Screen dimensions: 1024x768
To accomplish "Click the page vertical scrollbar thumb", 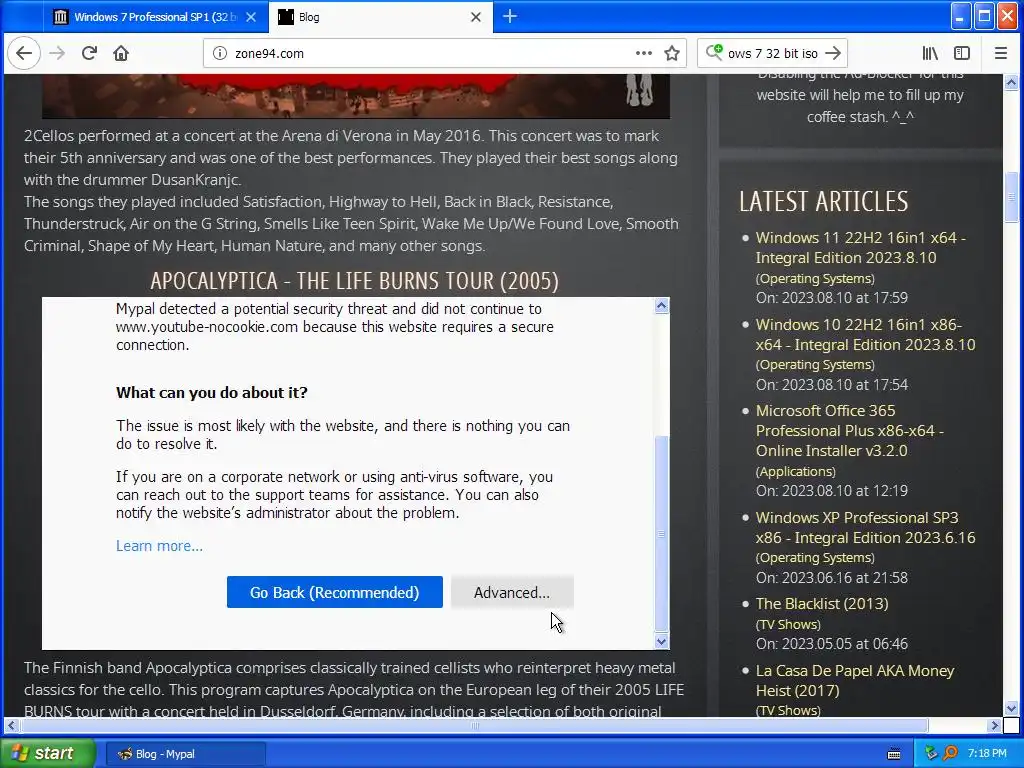I will pyautogui.click(x=1011, y=197).
